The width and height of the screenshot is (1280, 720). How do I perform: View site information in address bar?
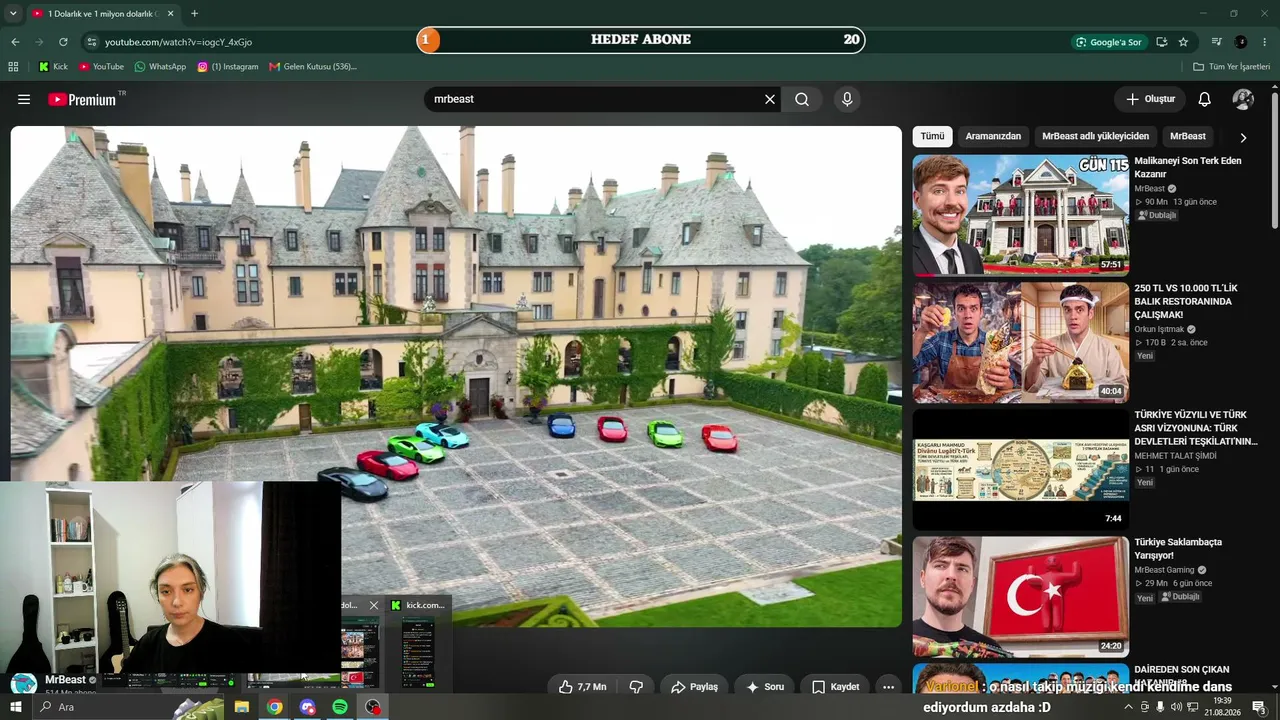pos(92,42)
